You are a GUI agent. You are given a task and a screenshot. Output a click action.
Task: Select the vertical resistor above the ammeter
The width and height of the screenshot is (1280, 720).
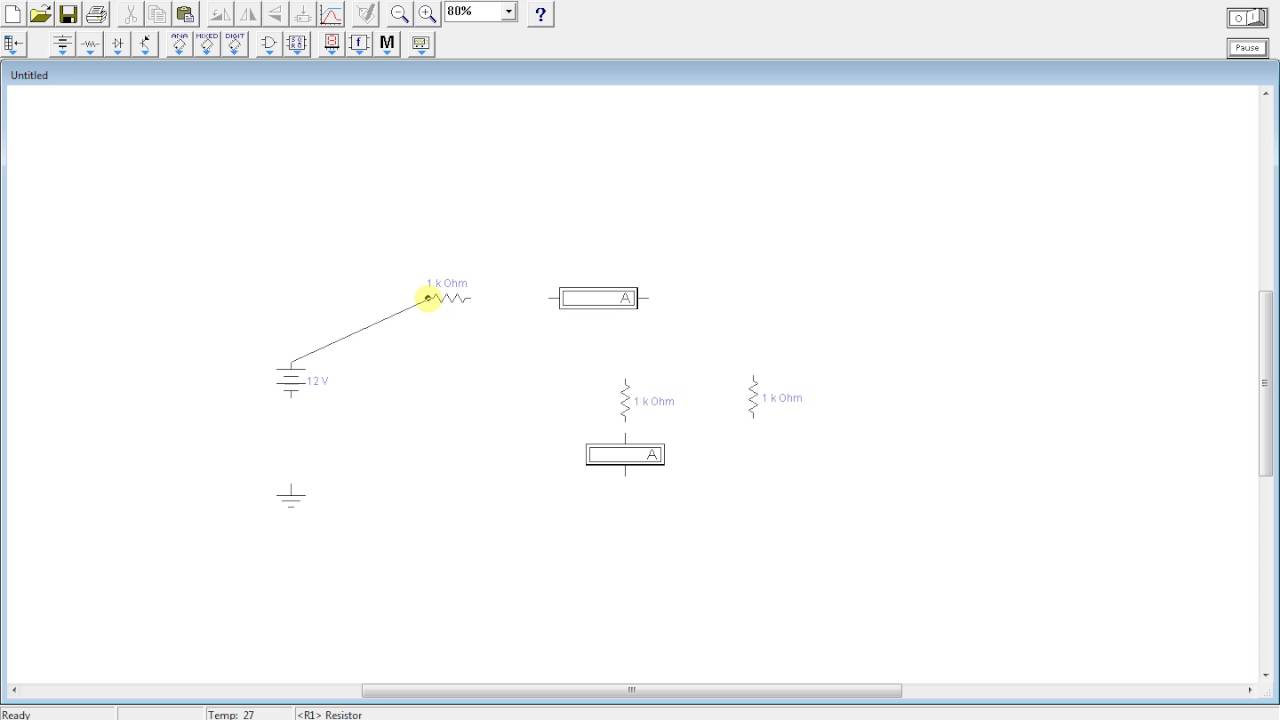[625, 400]
